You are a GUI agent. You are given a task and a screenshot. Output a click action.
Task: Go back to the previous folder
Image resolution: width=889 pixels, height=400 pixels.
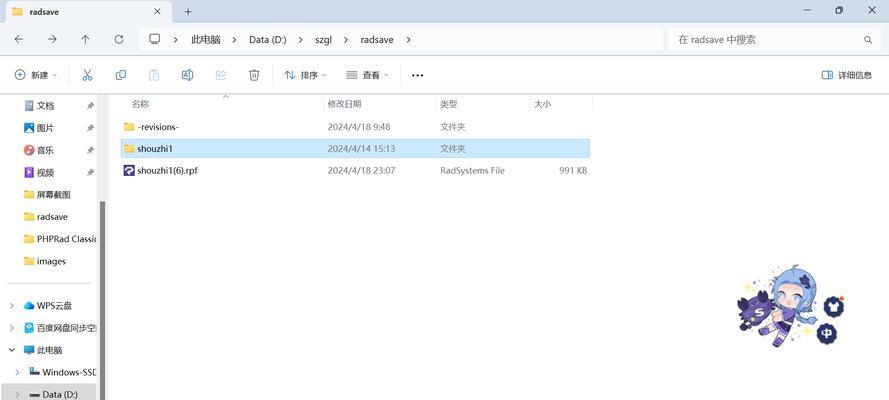[19, 40]
